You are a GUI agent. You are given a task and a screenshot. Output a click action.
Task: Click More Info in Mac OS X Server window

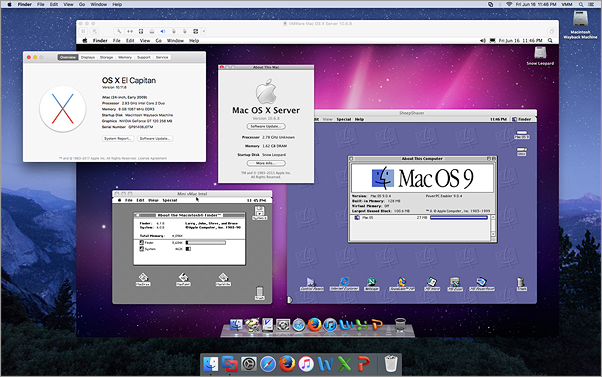(x=266, y=163)
